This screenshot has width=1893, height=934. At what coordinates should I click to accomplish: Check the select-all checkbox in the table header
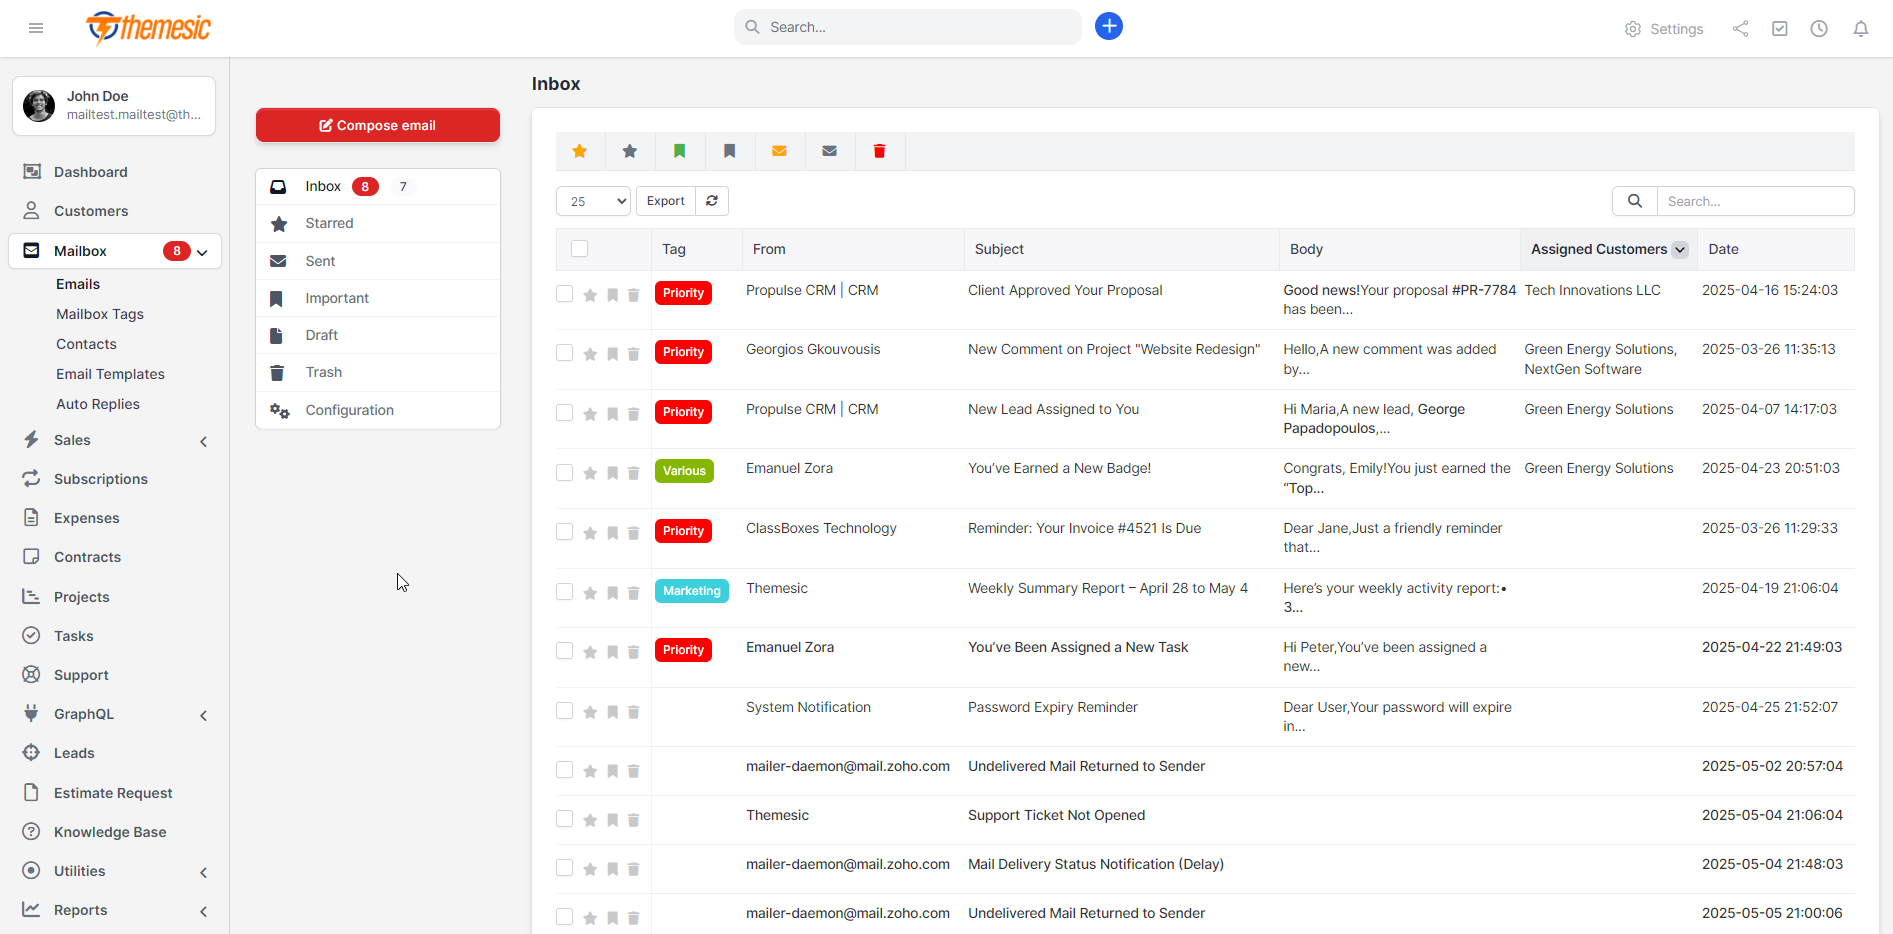[579, 248]
